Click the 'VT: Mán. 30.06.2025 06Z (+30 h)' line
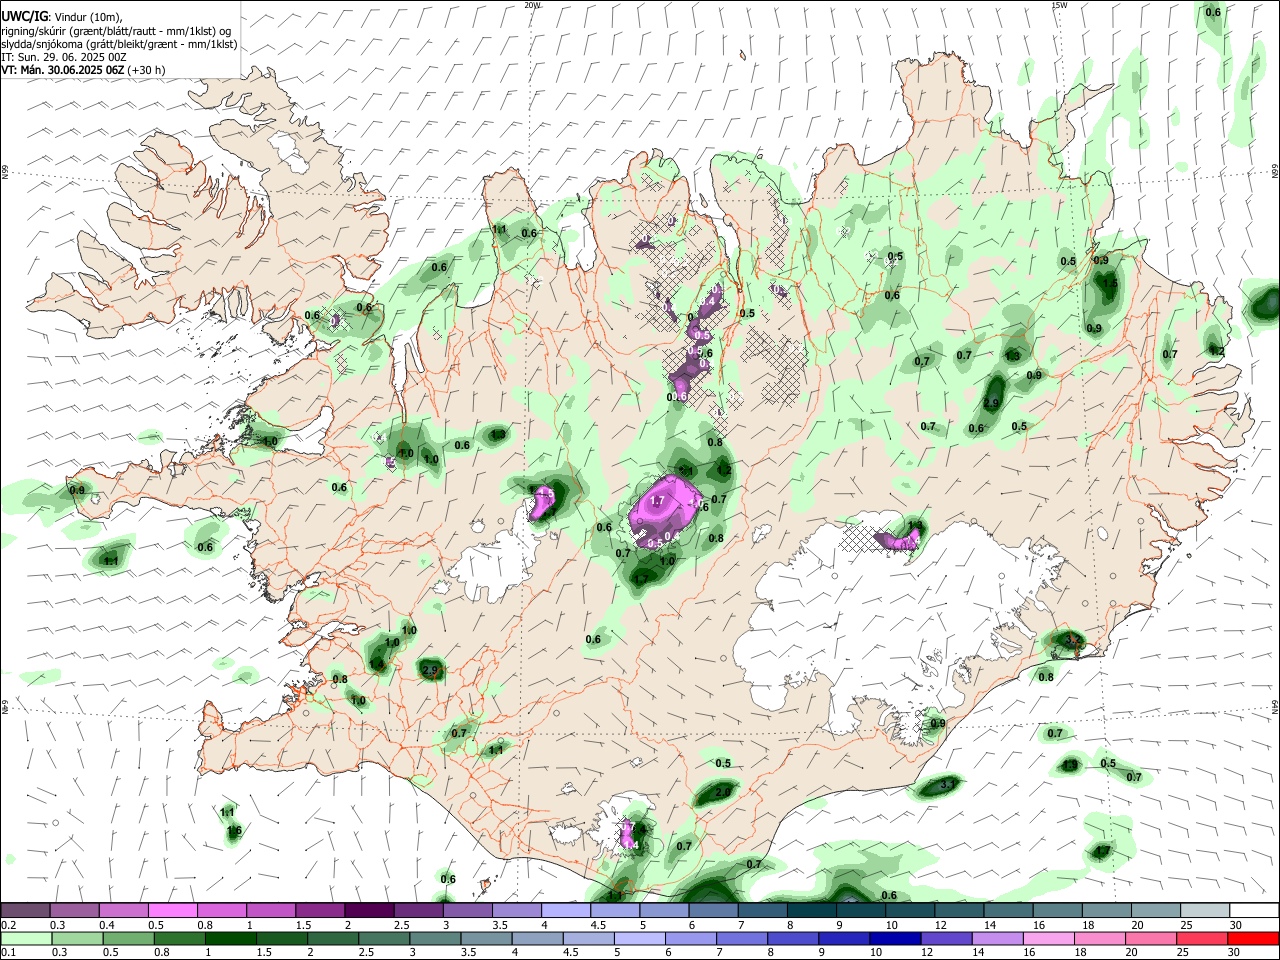This screenshot has height=960, width=1280. [83, 70]
